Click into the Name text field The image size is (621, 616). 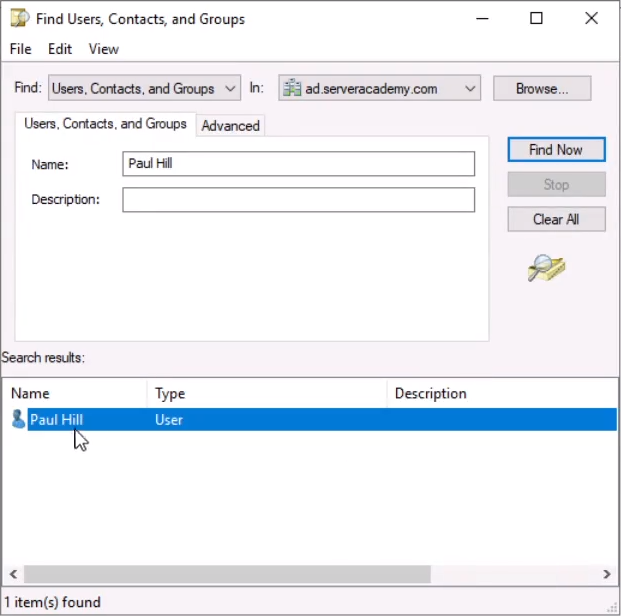click(x=298, y=164)
